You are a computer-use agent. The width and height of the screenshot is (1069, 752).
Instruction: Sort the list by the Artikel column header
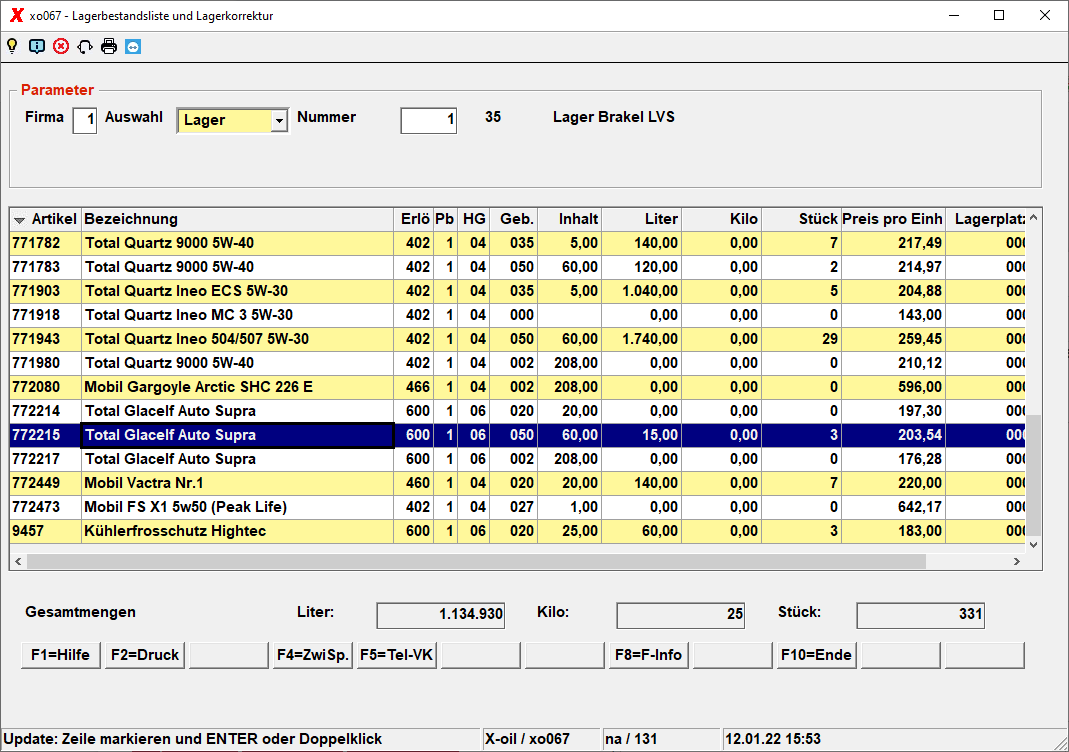pos(46,220)
